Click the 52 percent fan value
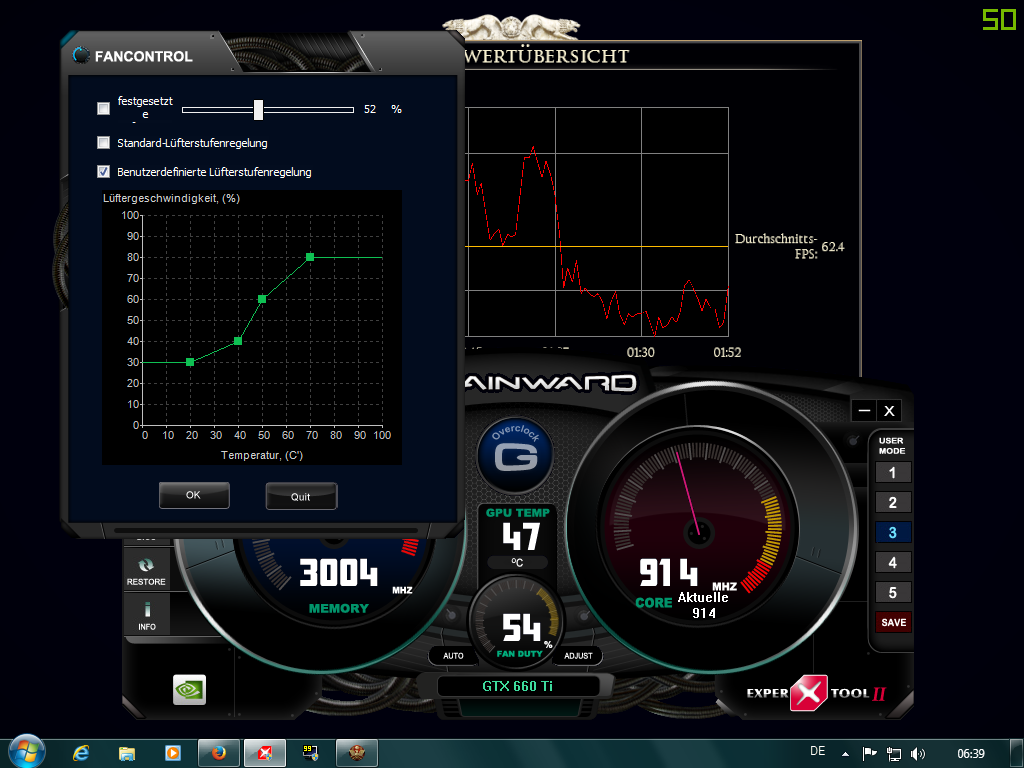The width and height of the screenshot is (1024, 768). [370, 109]
